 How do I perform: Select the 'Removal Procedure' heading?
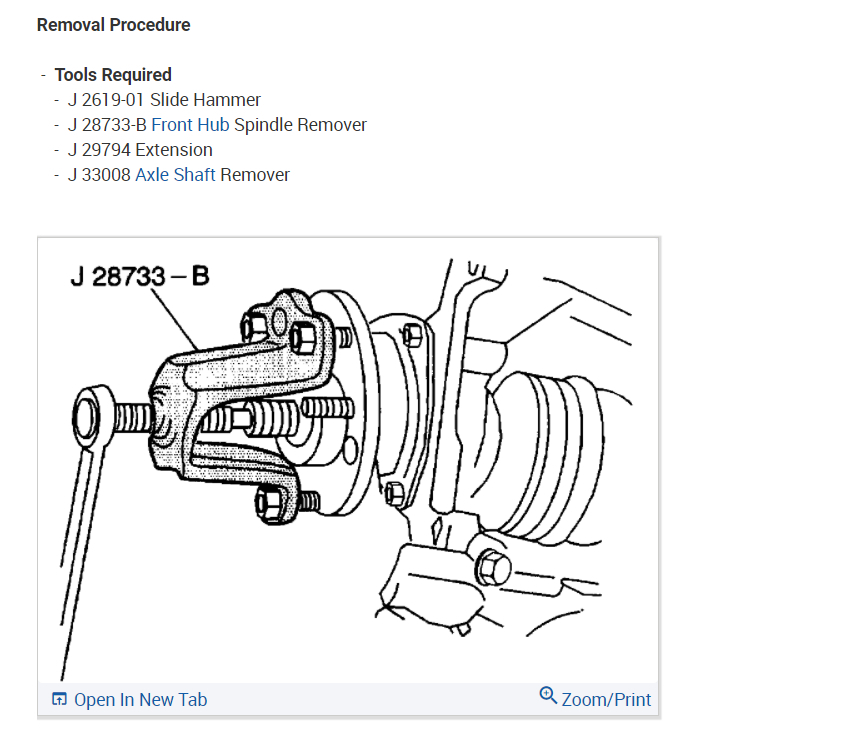(x=114, y=25)
